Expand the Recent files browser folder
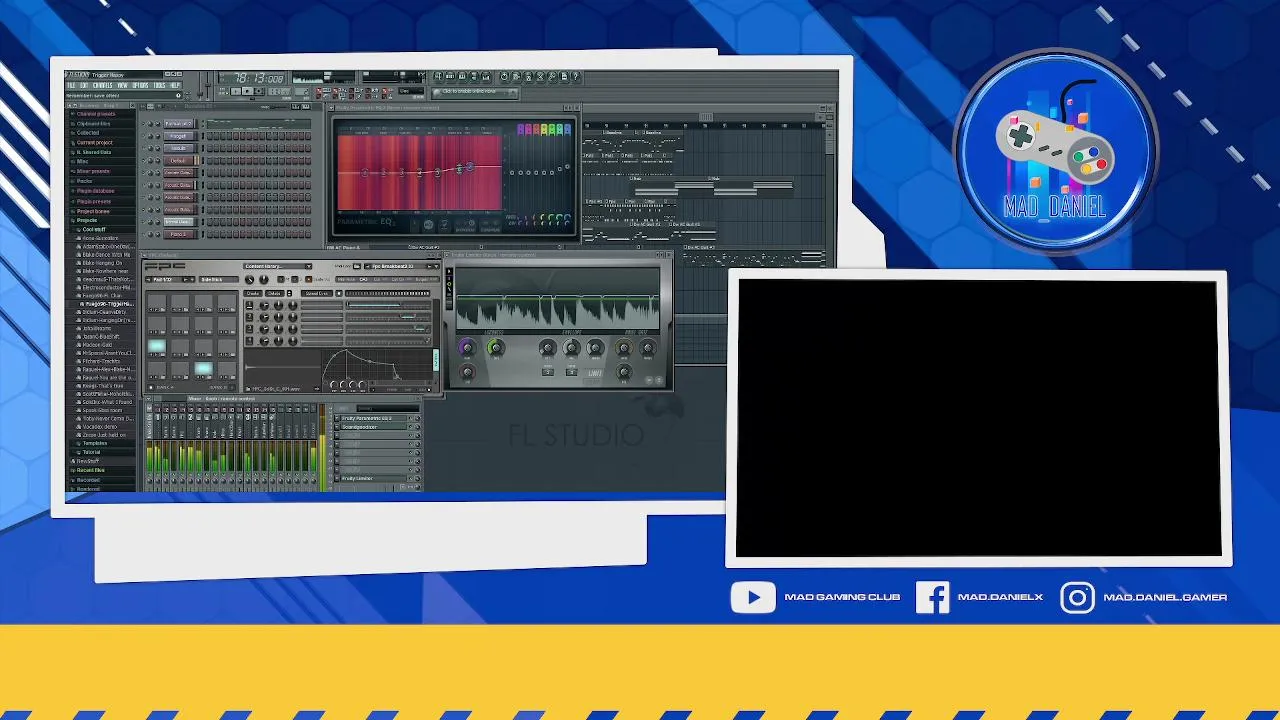 pos(90,470)
